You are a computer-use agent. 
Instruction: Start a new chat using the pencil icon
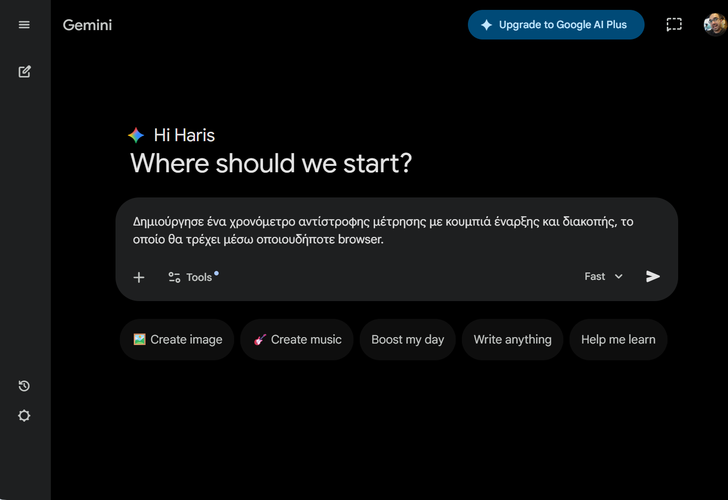[24, 72]
